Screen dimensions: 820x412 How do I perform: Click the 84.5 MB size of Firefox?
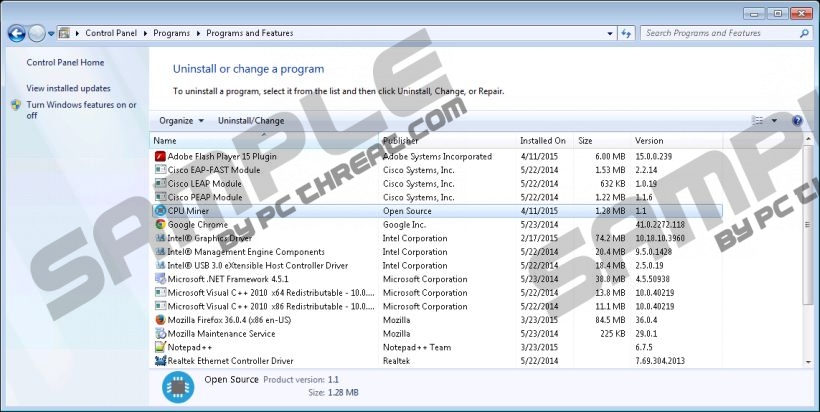click(x=610, y=319)
